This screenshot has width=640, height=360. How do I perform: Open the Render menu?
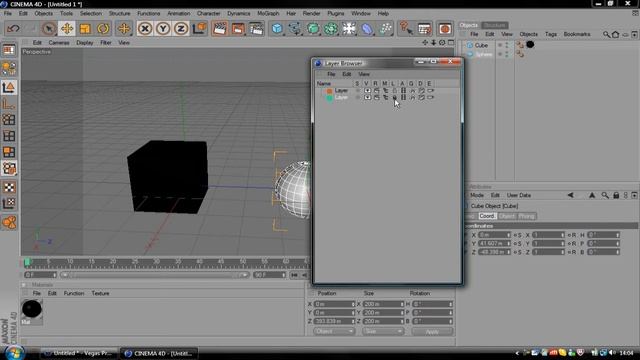pyautogui.click(x=311, y=13)
